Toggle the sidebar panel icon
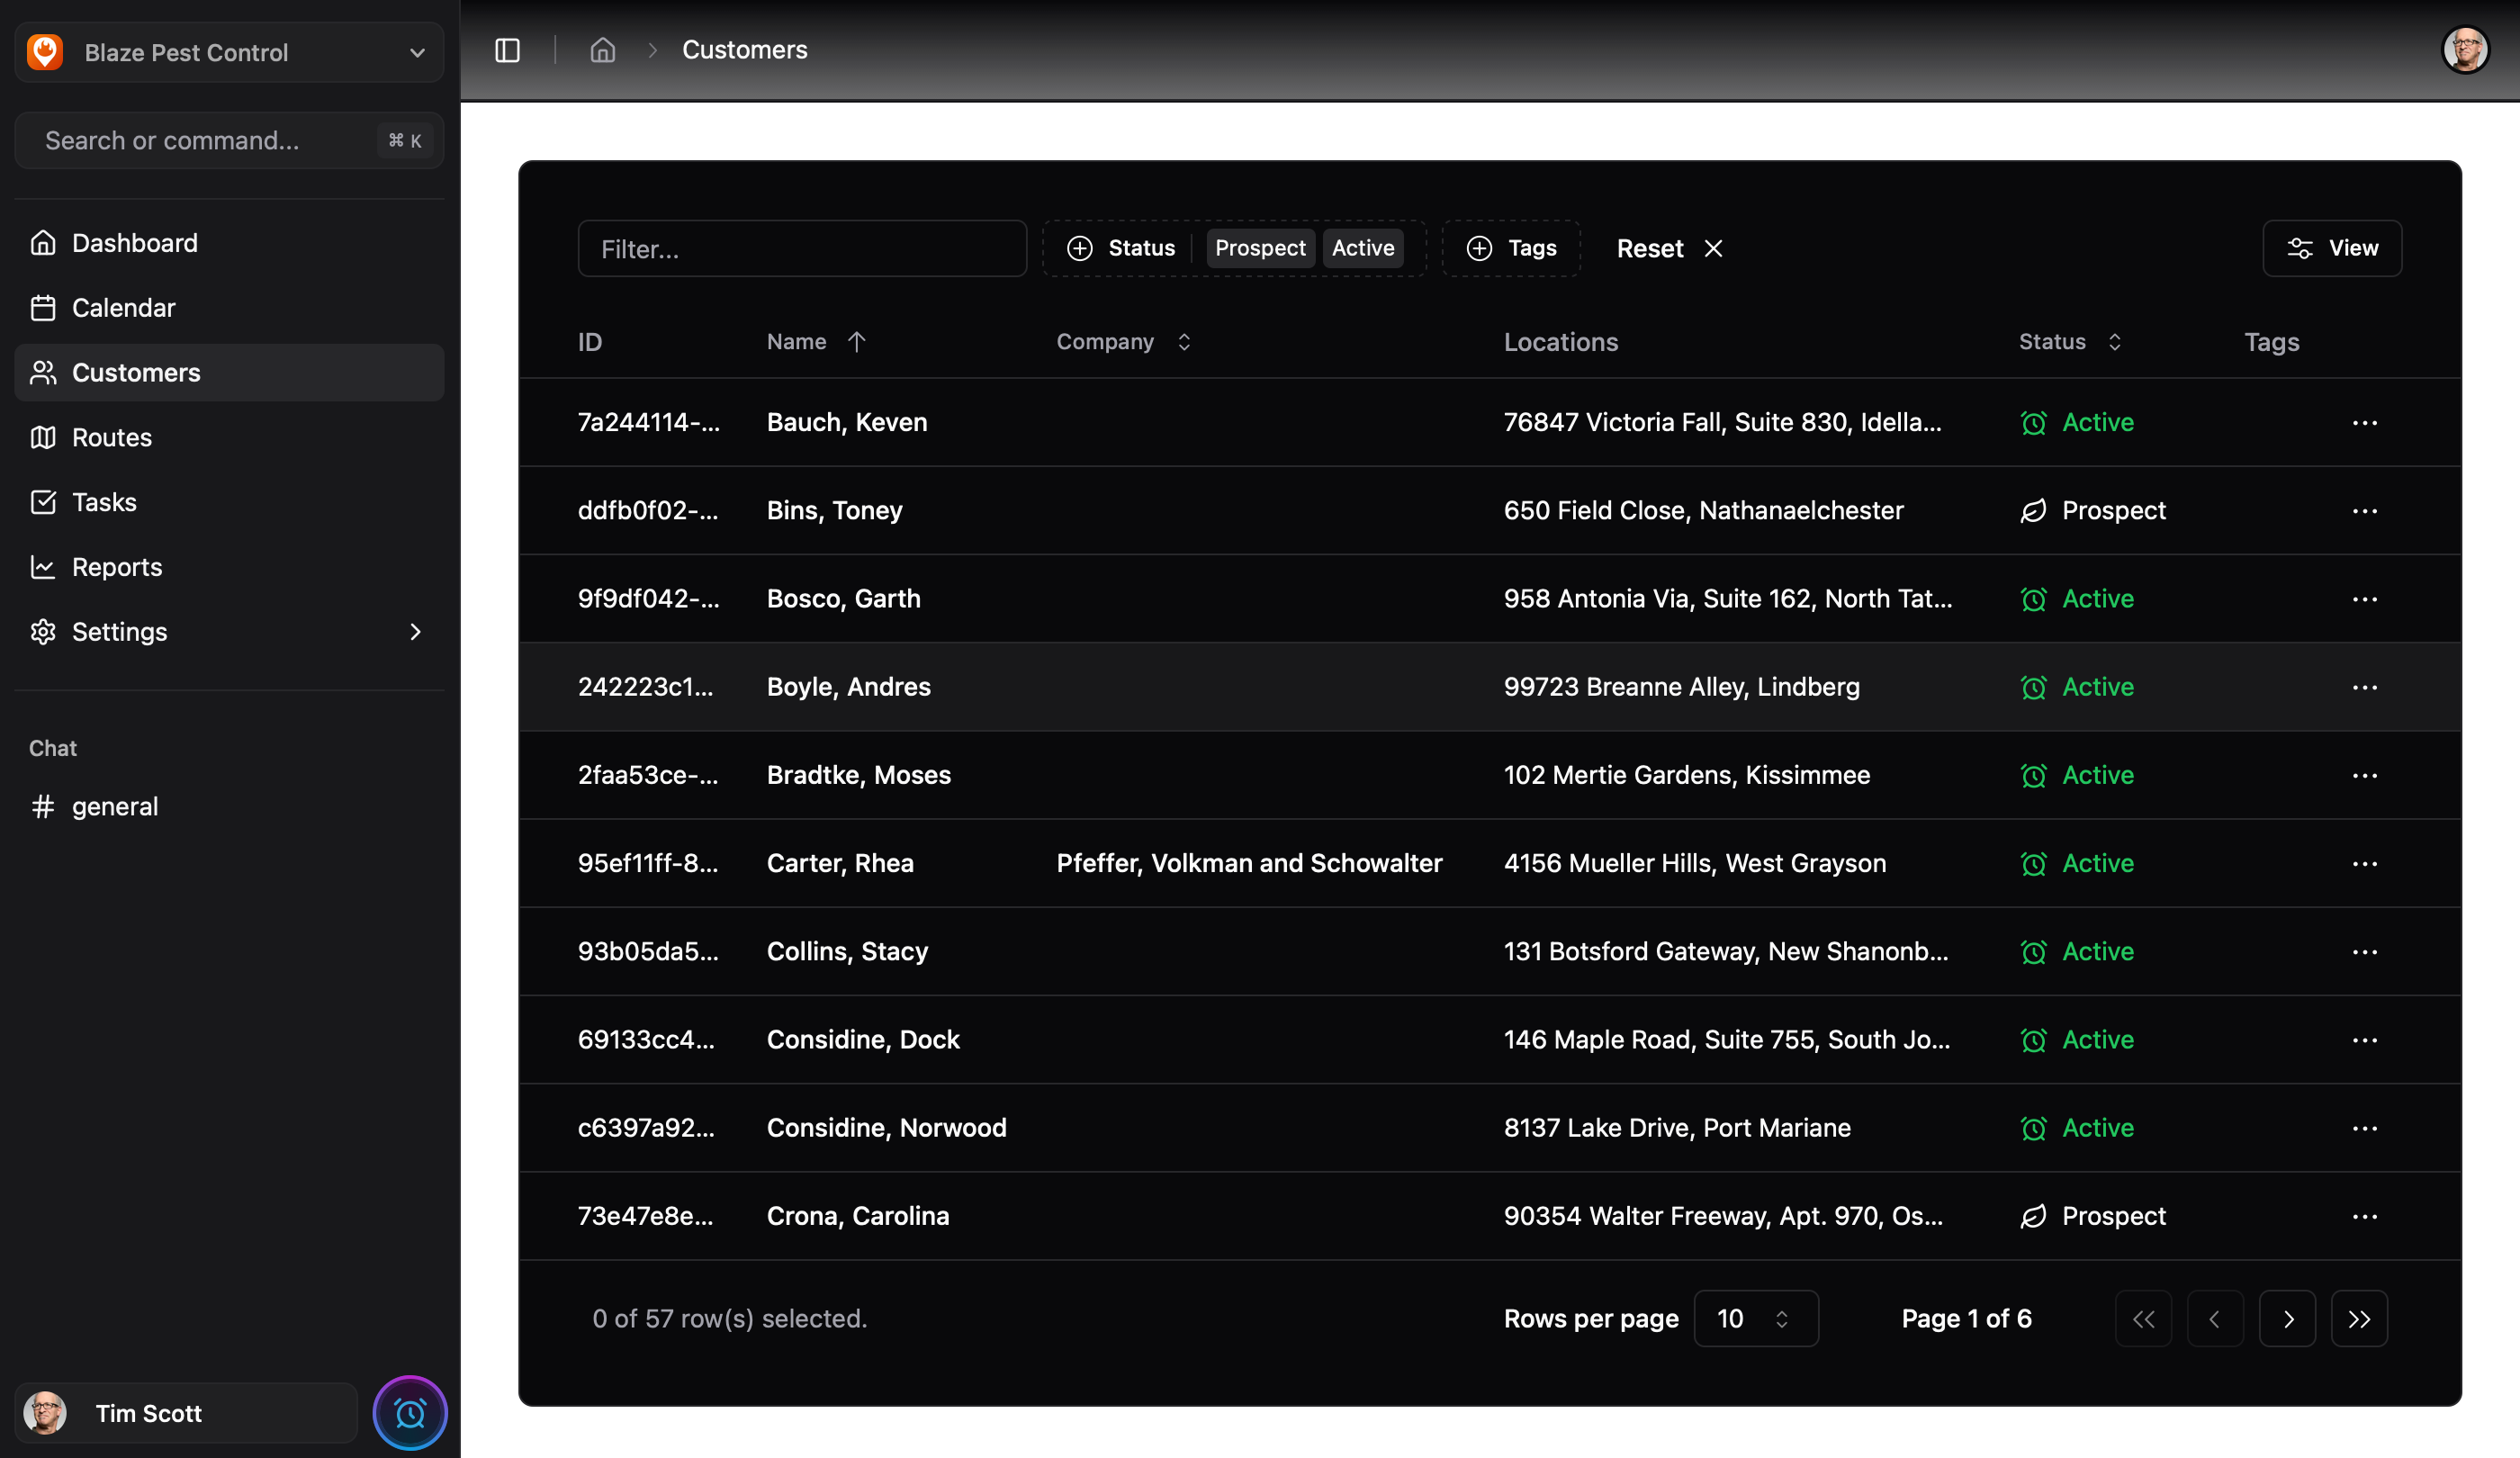 click(x=507, y=50)
